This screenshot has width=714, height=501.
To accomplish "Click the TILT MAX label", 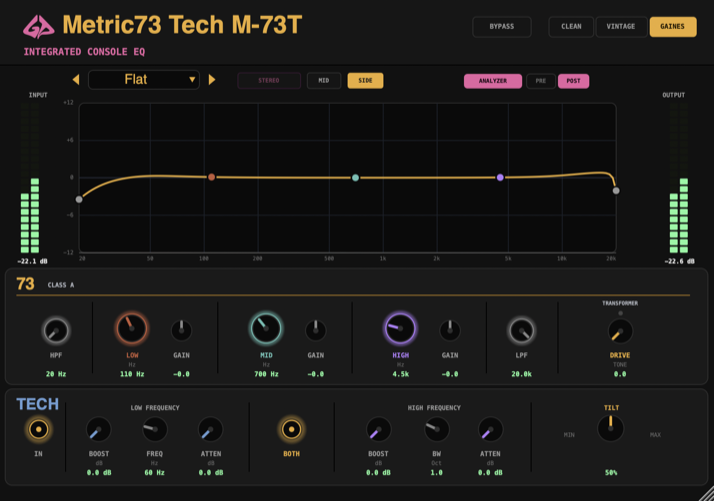I will tap(655, 435).
